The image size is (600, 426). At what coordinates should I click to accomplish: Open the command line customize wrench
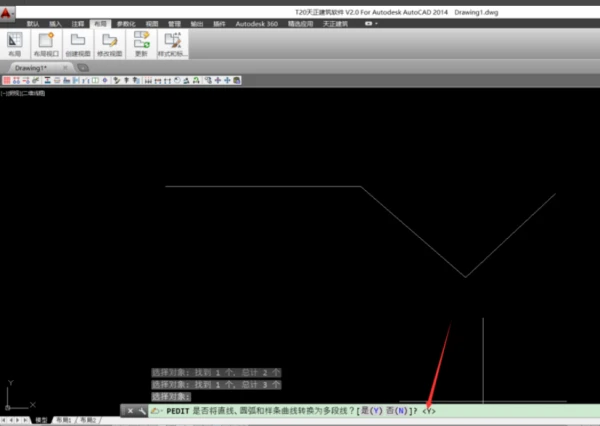142,411
